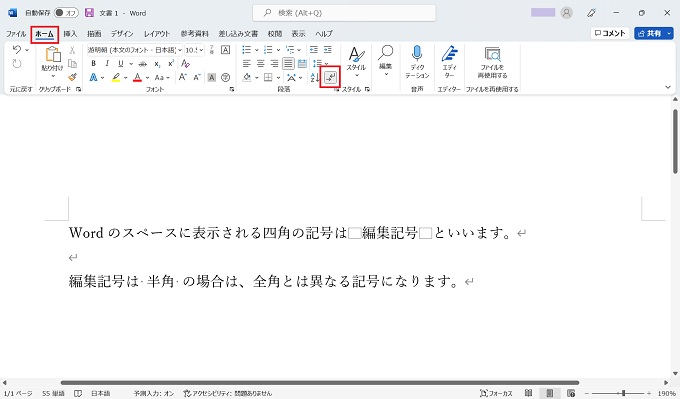Open the Font dialog launcher
This screenshot has width=680, height=399.
click(232, 89)
